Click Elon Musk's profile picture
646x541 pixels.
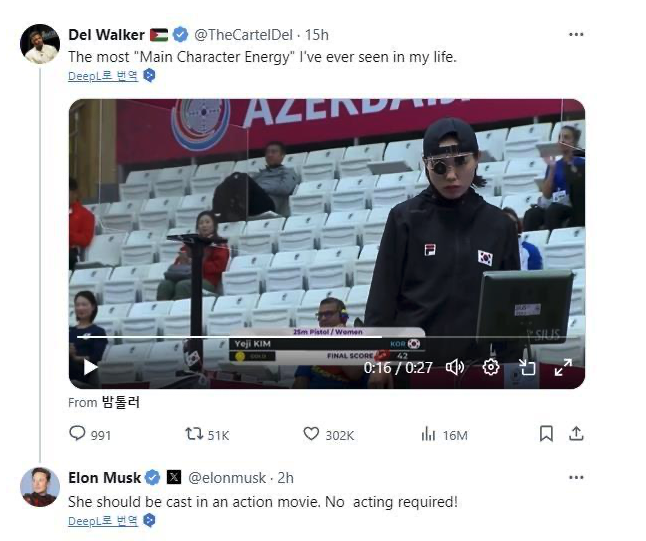coord(40,487)
